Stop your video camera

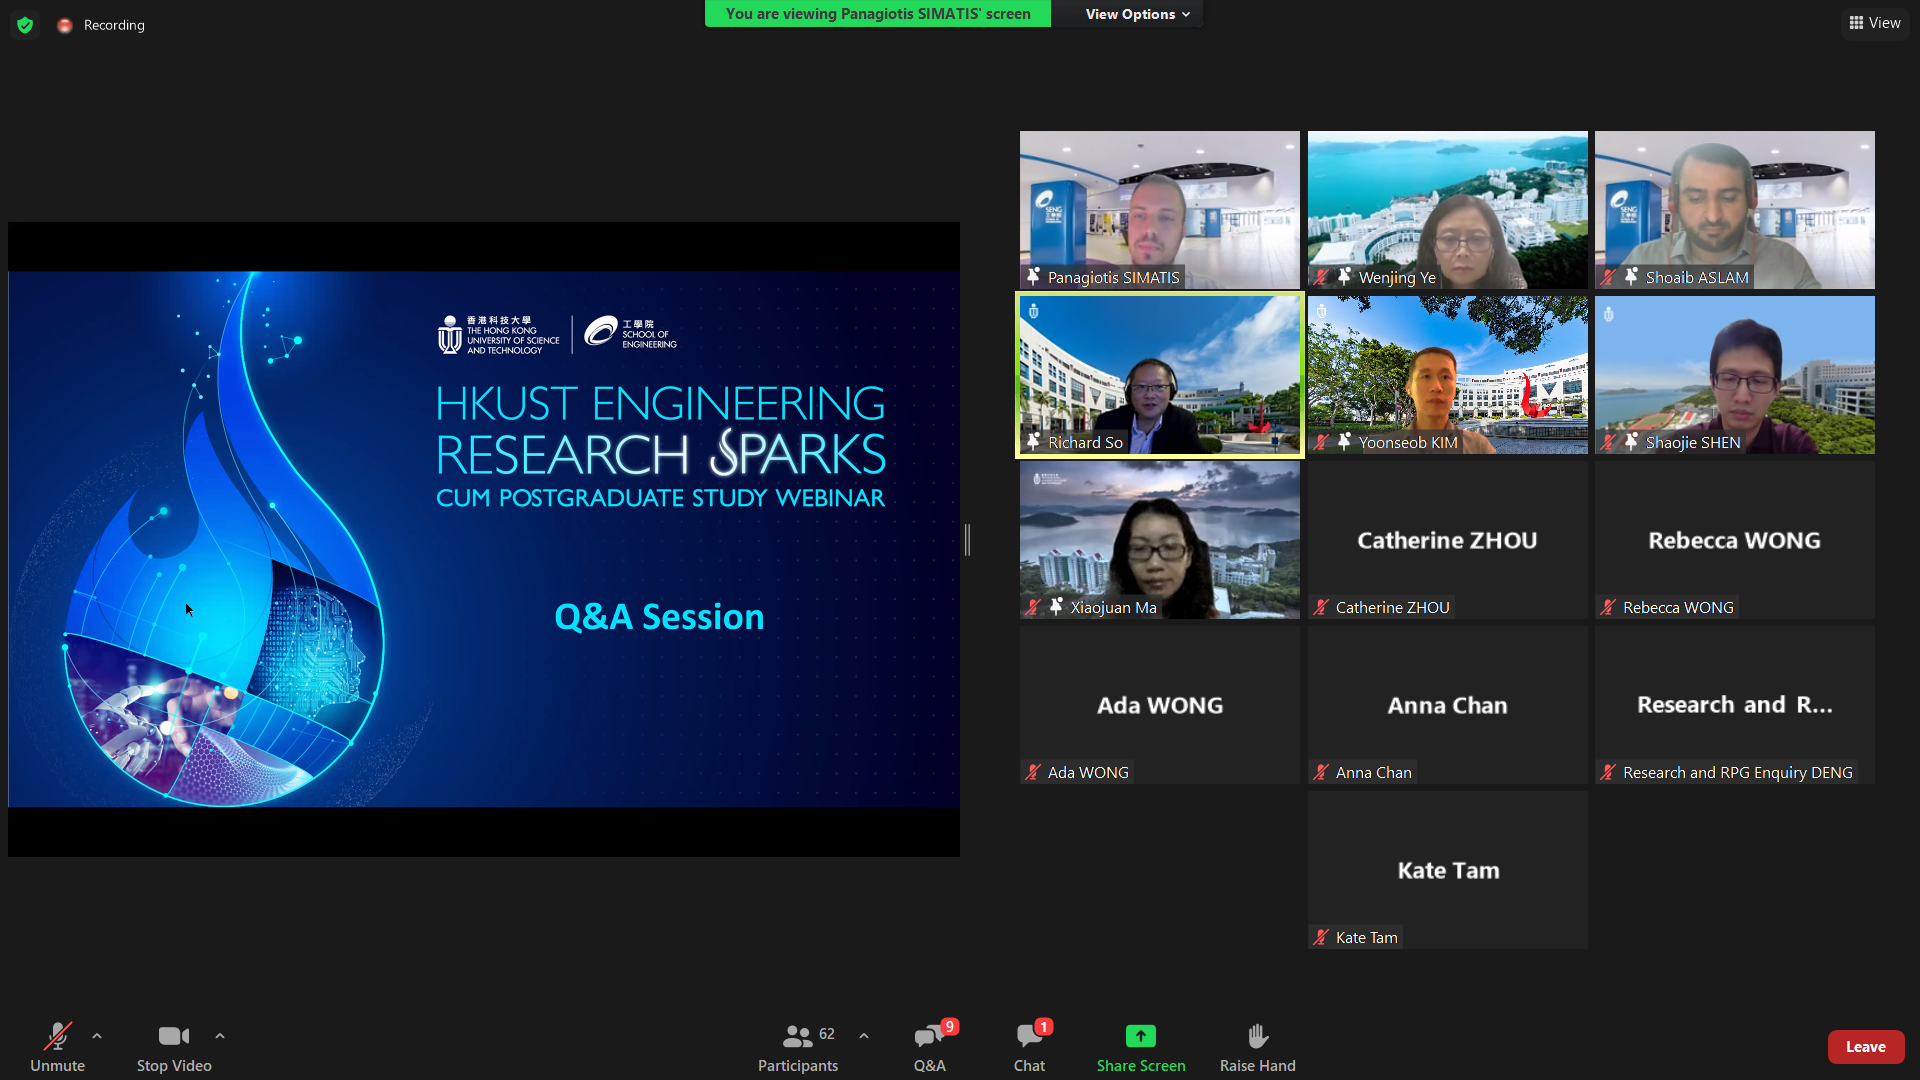pos(174,1047)
